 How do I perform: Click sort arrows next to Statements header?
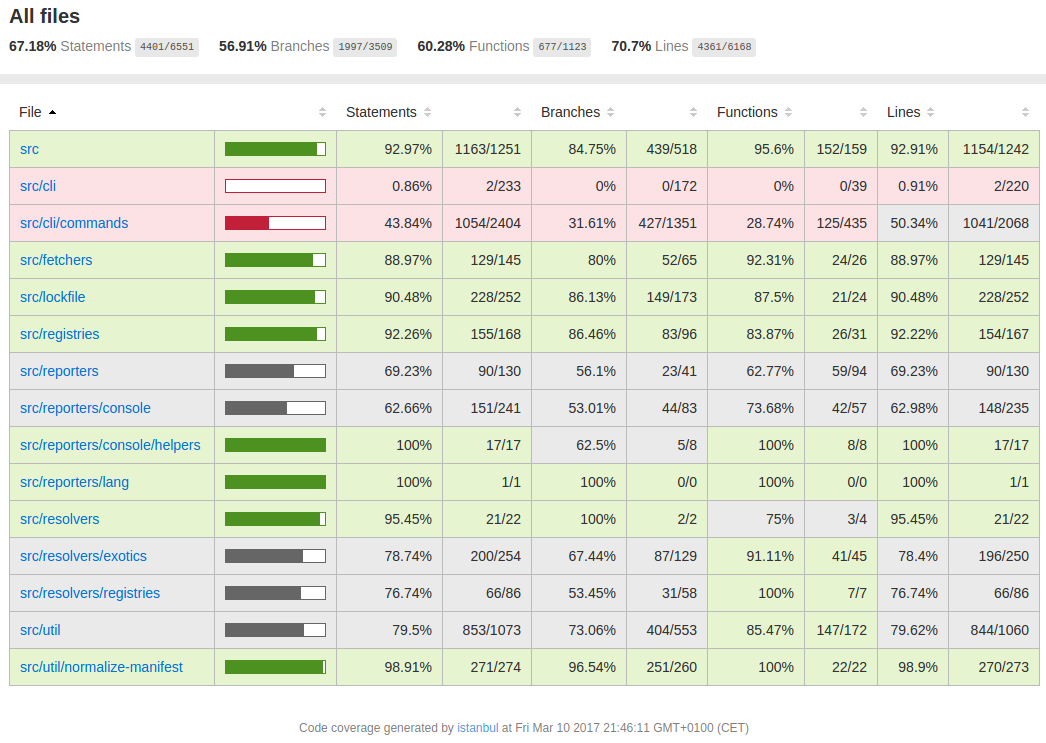428,112
